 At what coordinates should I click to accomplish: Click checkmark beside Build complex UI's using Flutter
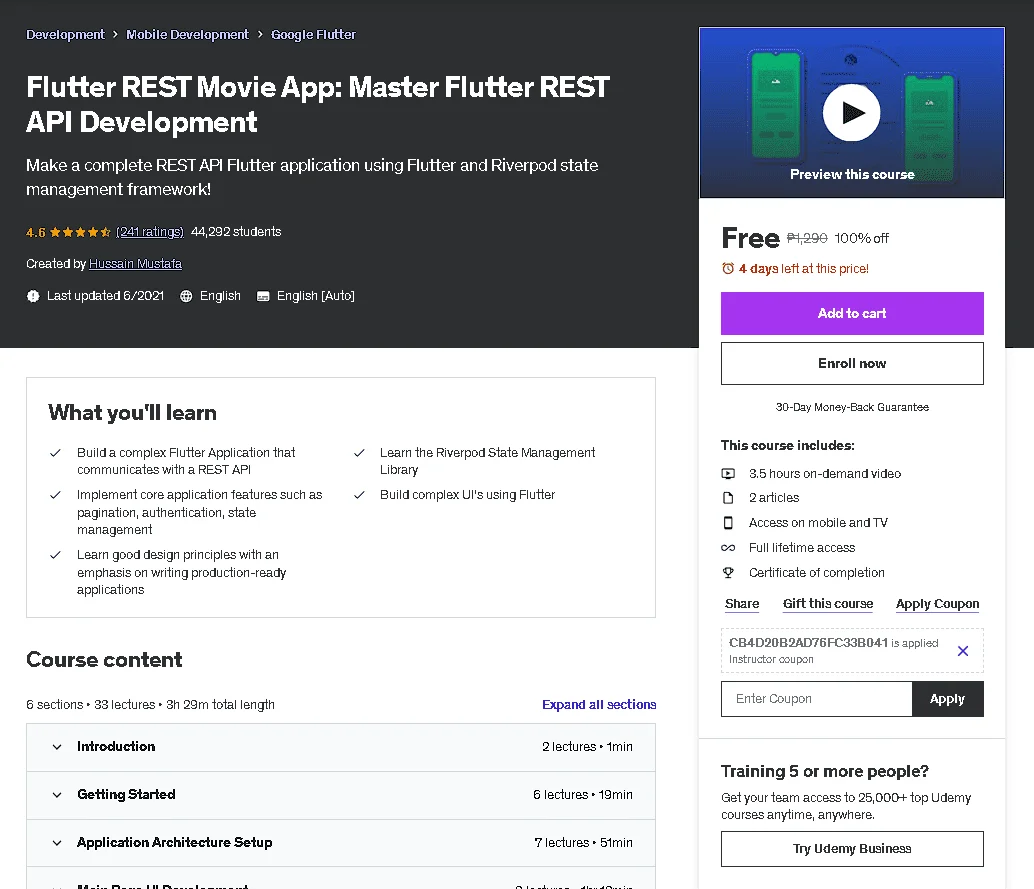[x=359, y=495]
